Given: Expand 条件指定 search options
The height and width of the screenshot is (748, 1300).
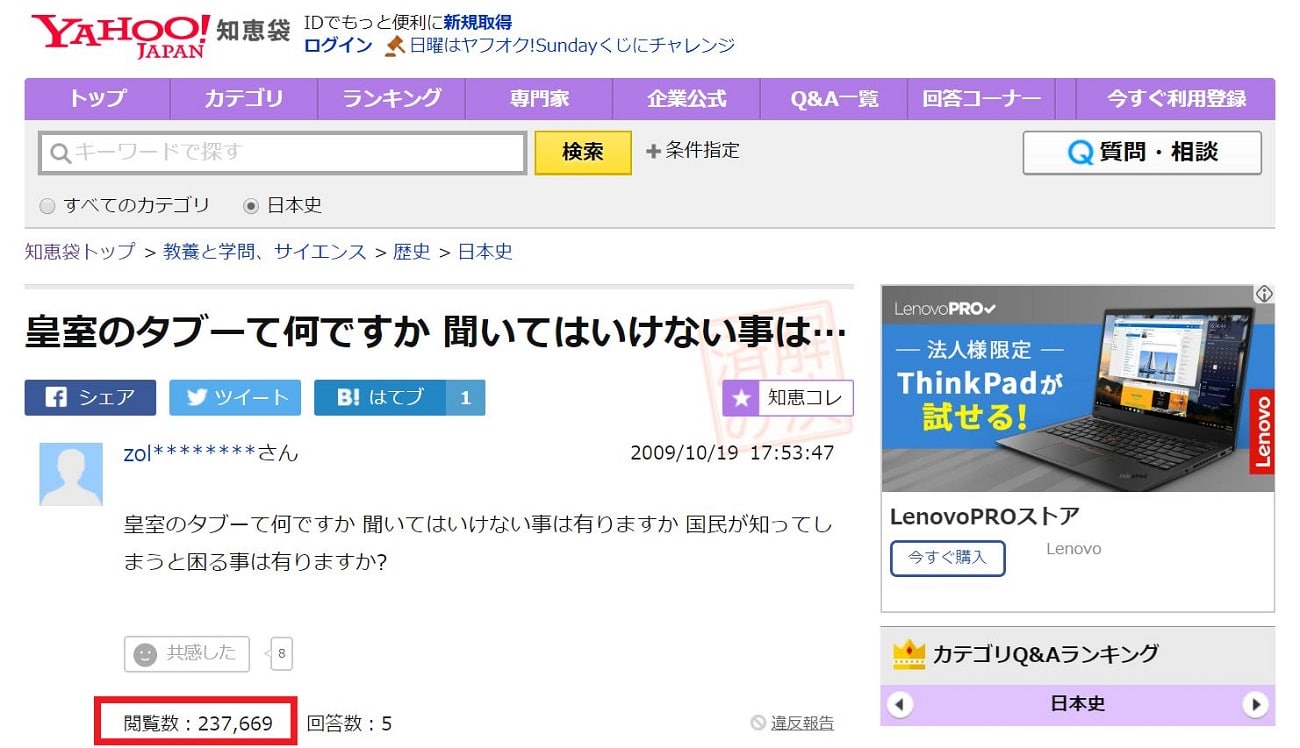Looking at the screenshot, I should click(693, 151).
